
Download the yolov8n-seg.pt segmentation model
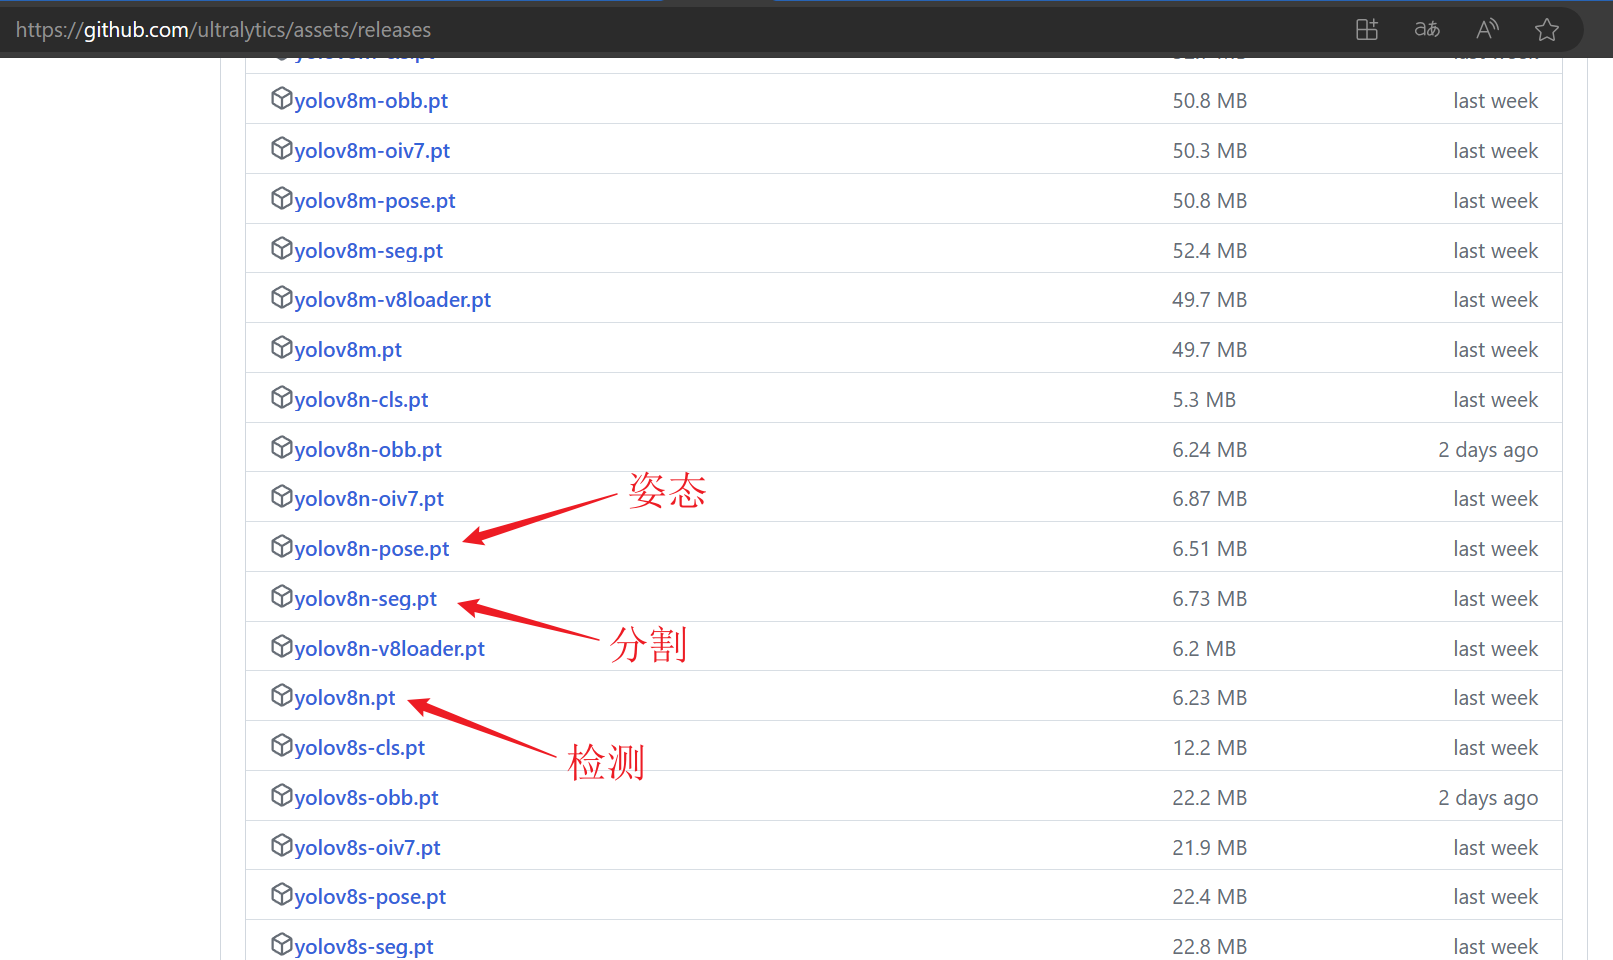pos(365,599)
